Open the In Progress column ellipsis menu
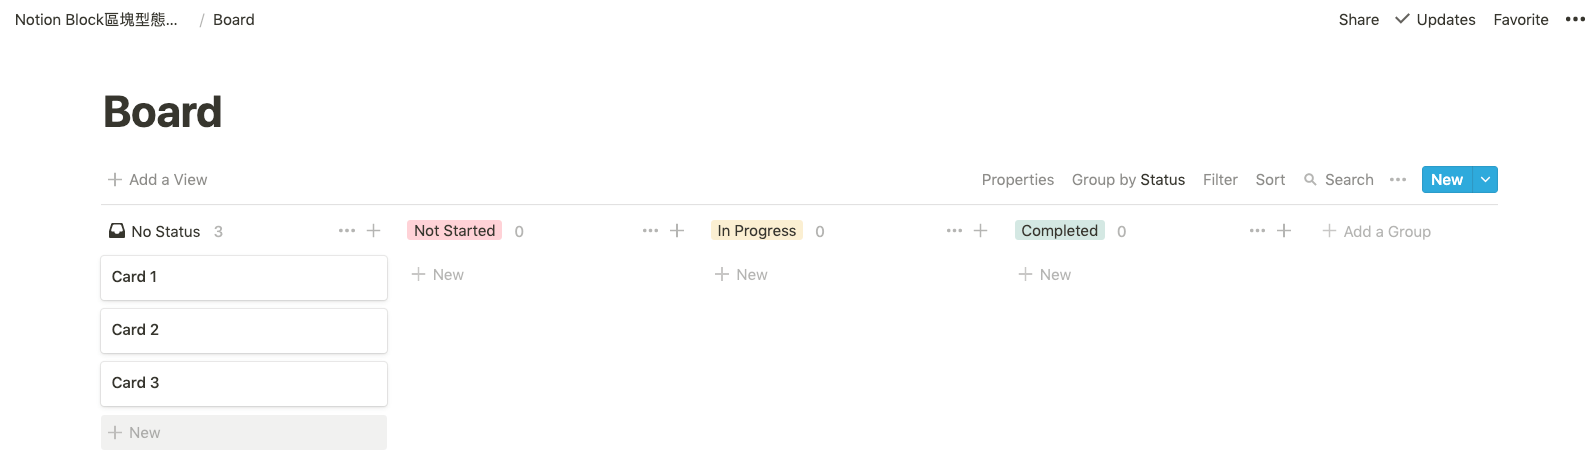The image size is (1594, 461). coord(954,231)
